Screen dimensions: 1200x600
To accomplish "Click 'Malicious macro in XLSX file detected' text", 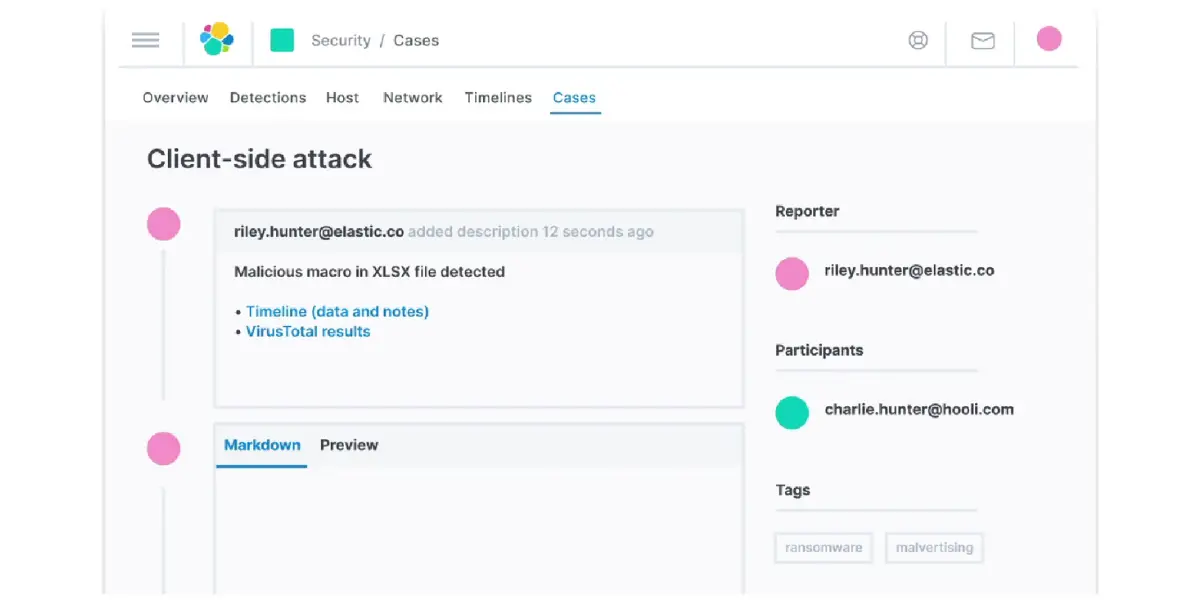I will point(369,272).
